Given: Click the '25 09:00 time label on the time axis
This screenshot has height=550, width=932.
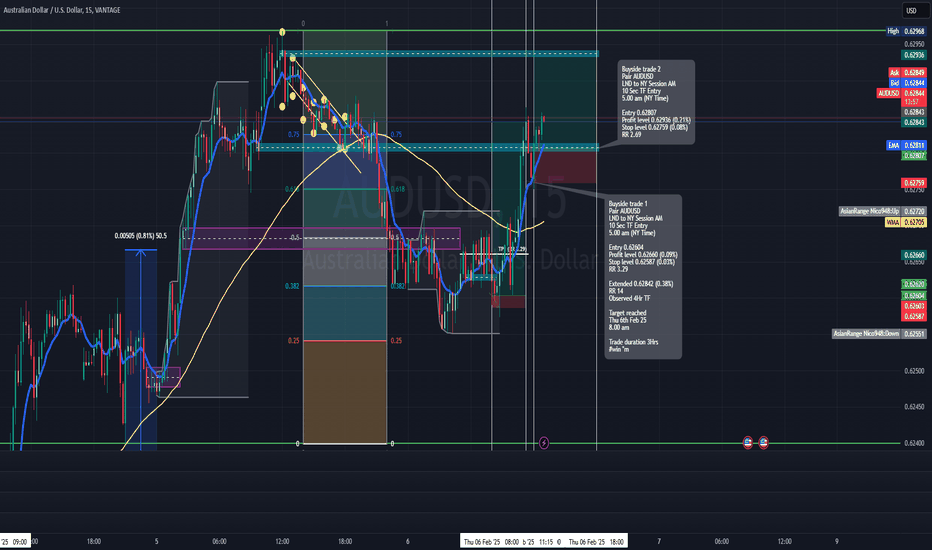Looking at the screenshot, I should (x=14, y=541).
